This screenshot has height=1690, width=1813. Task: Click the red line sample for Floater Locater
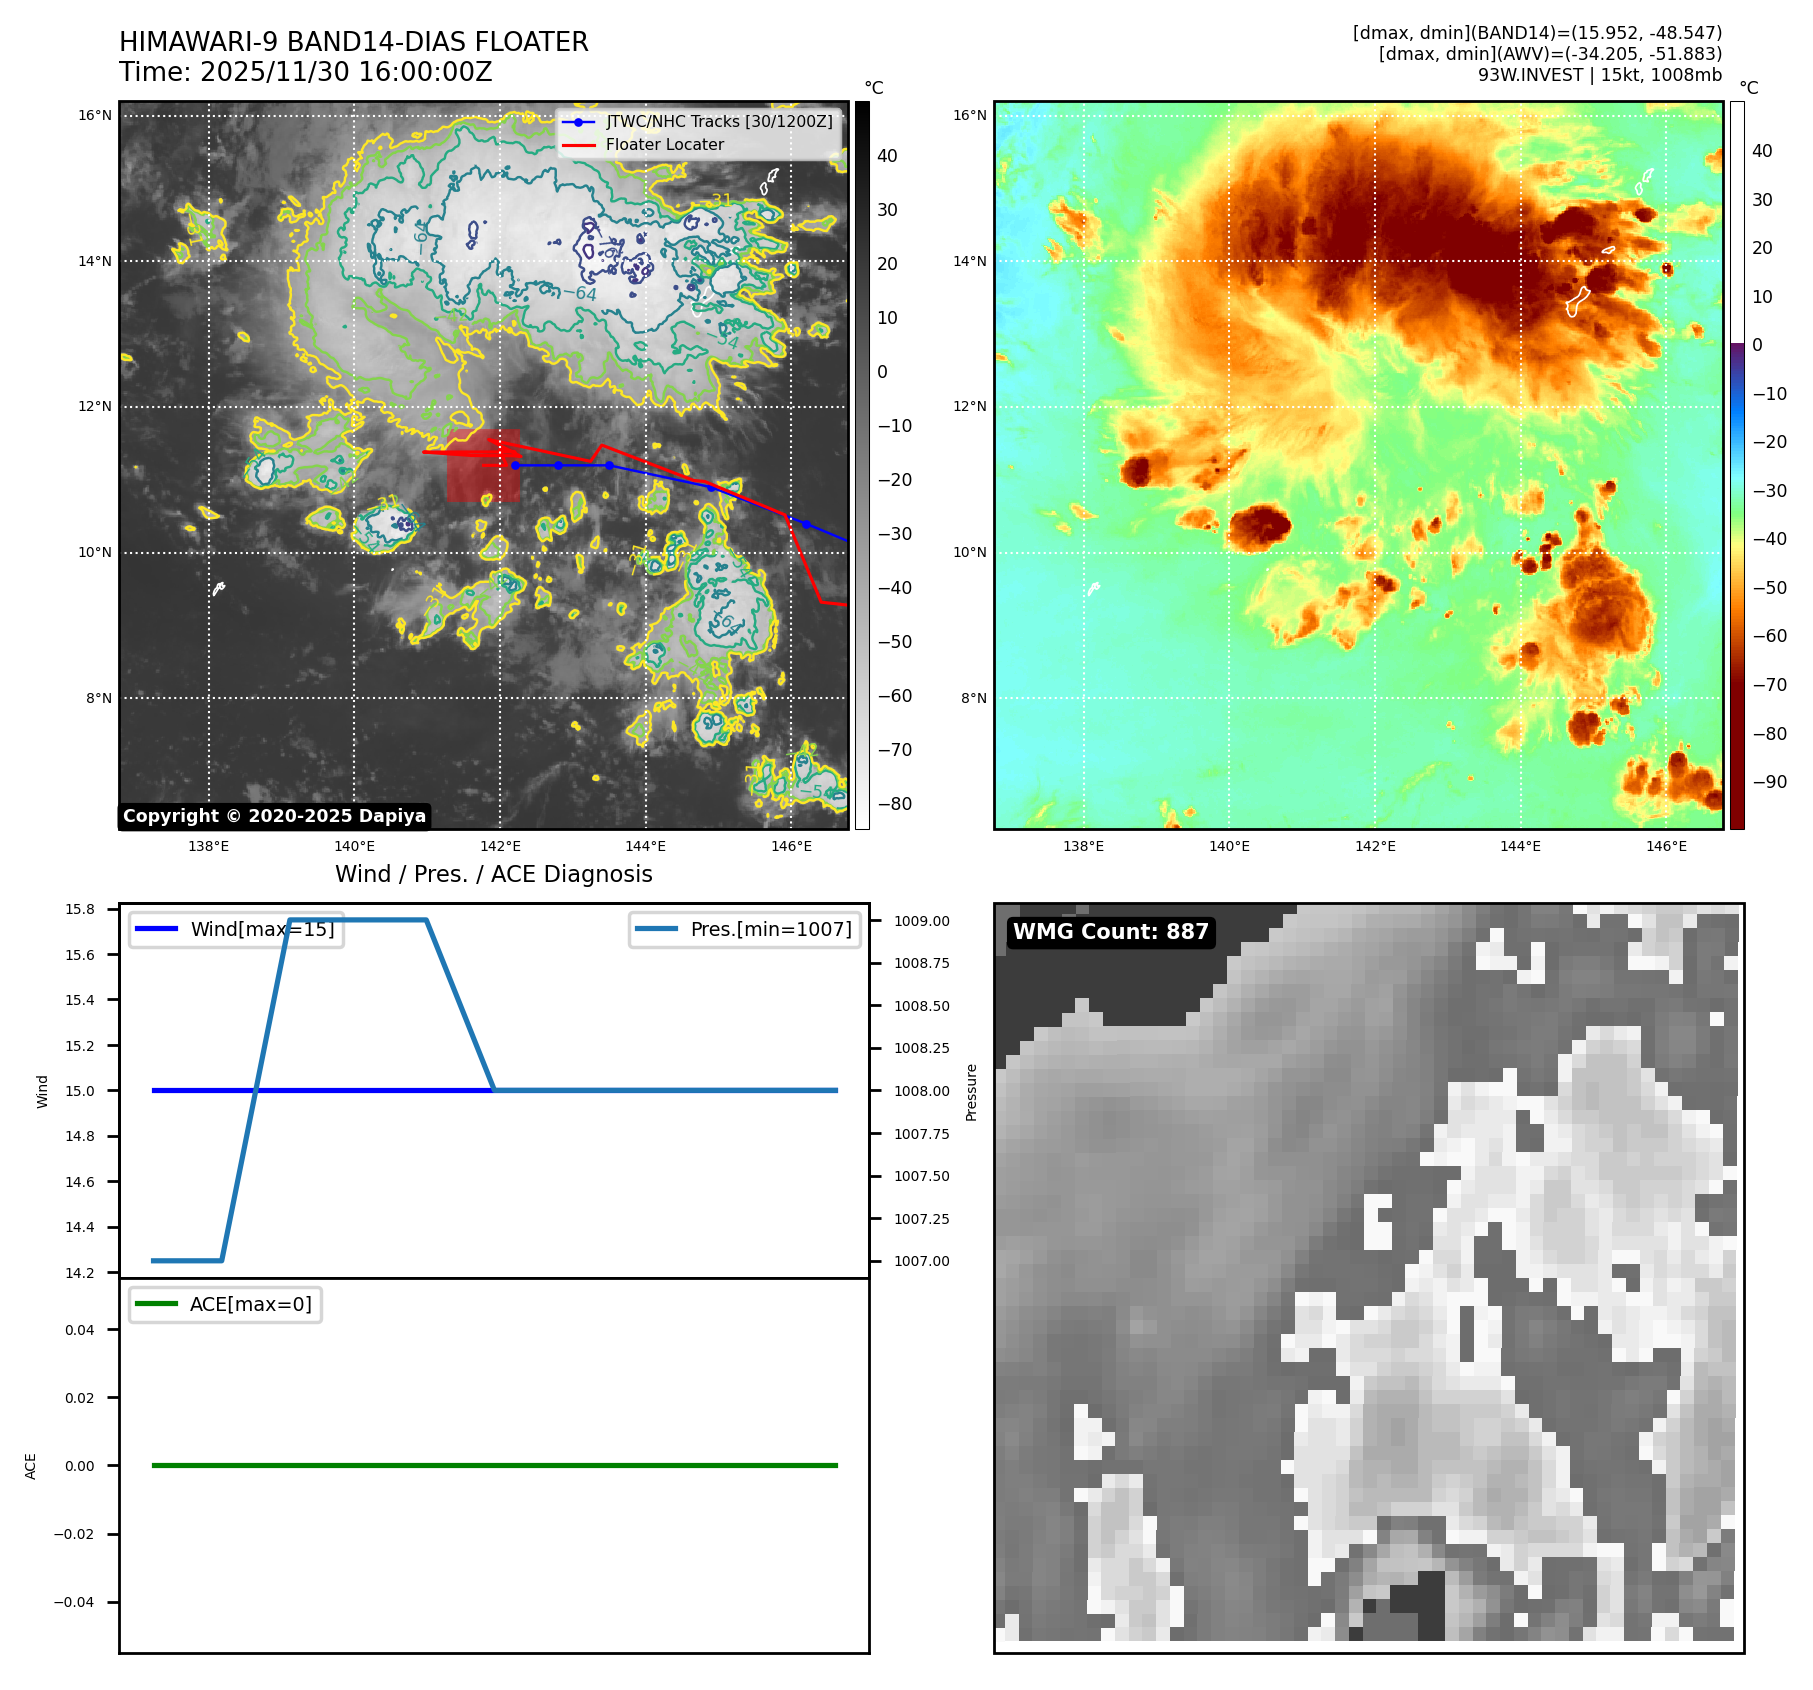tap(578, 145)
